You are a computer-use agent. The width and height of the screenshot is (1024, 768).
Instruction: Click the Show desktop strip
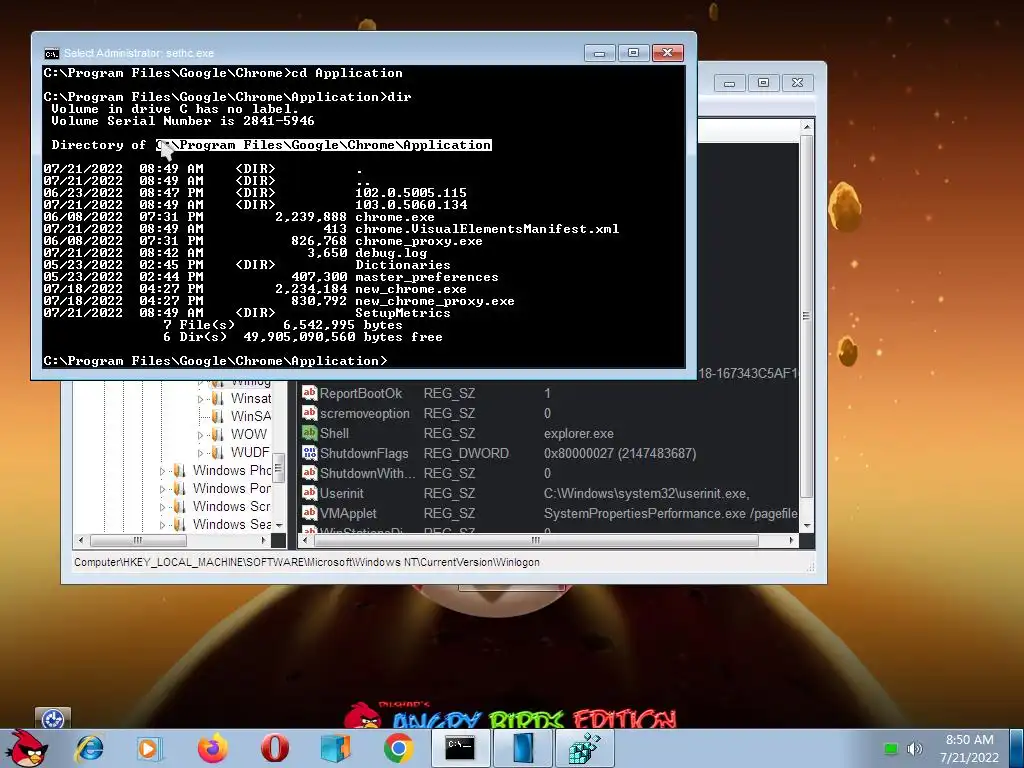click(x=1017, y=748)
